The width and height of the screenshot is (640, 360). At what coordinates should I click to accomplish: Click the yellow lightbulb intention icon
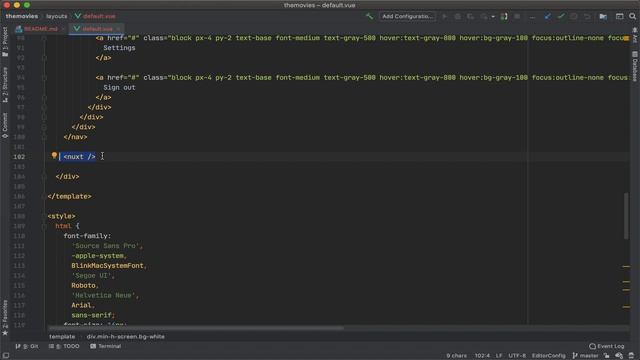pyautogui.click(x=54, y=156)
